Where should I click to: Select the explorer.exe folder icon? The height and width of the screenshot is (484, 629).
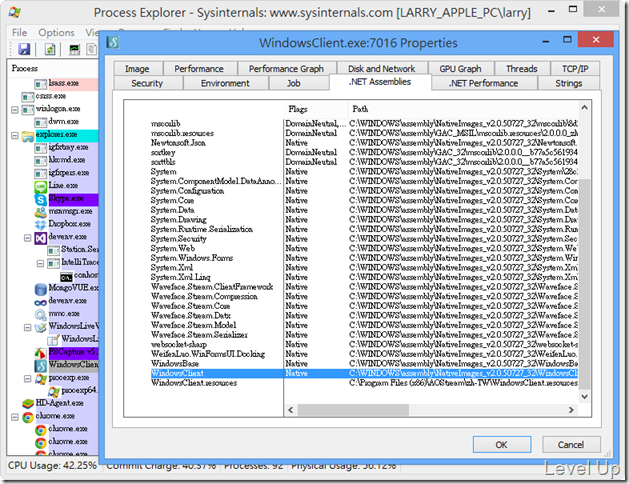pyautogui.click(x=28, y=136)
